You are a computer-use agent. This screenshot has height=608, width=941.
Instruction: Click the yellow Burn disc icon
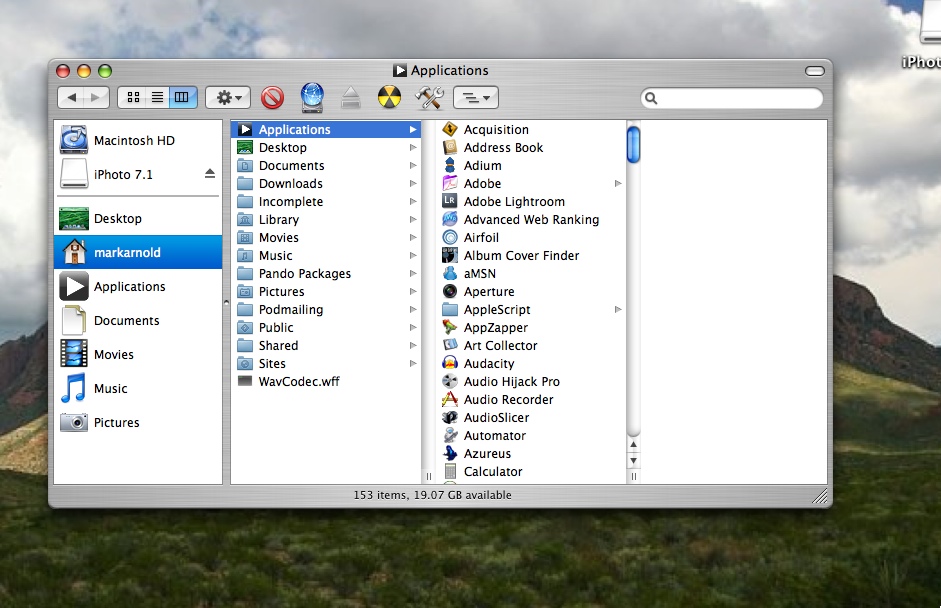[x=389, y=97]
